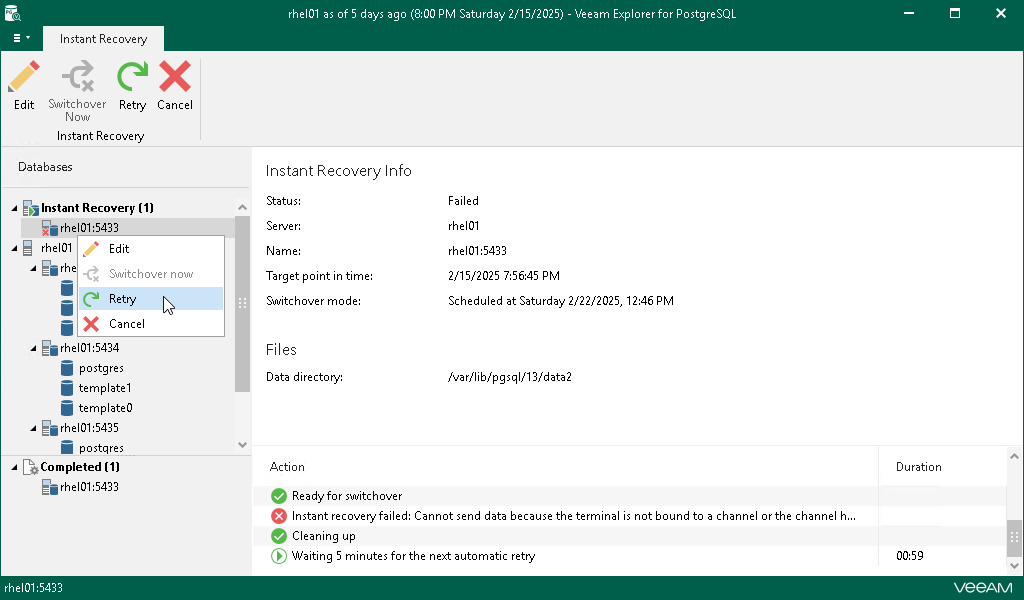
Task: Click the 'Failed' status value
Action: [463, 201]
